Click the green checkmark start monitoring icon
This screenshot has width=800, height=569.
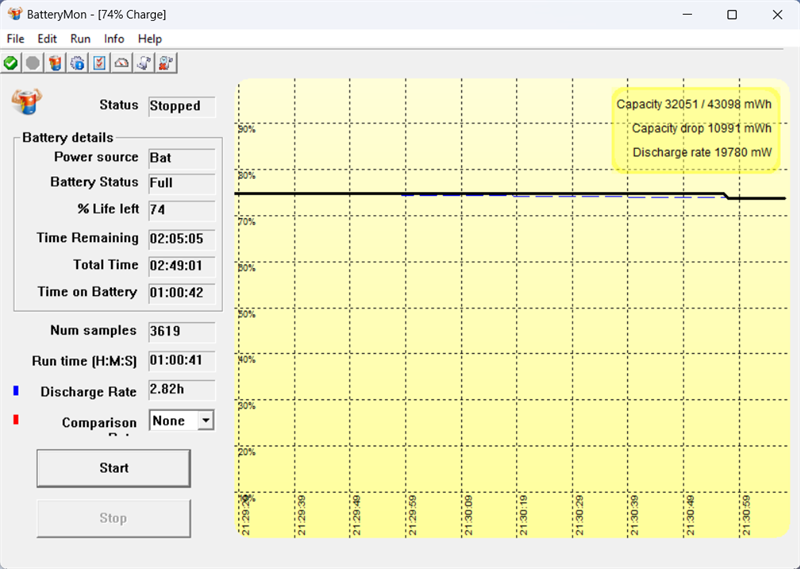click(11, 63)
